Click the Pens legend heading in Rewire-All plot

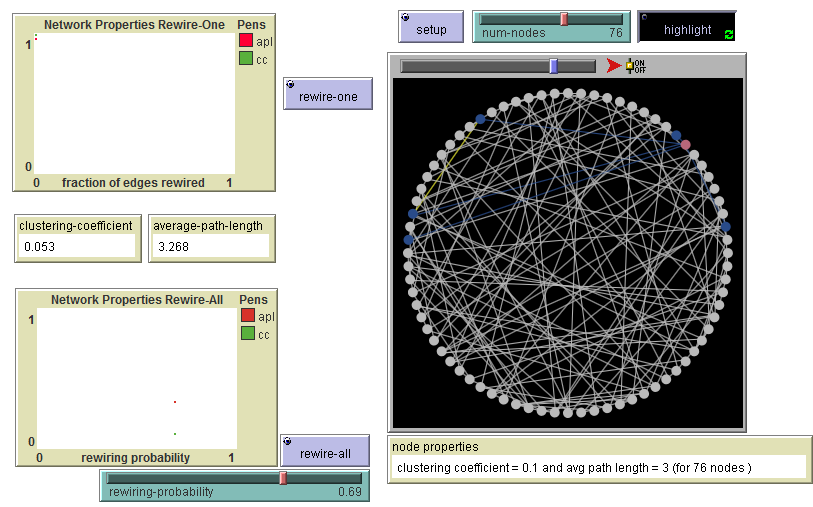[x=254, y=300]
